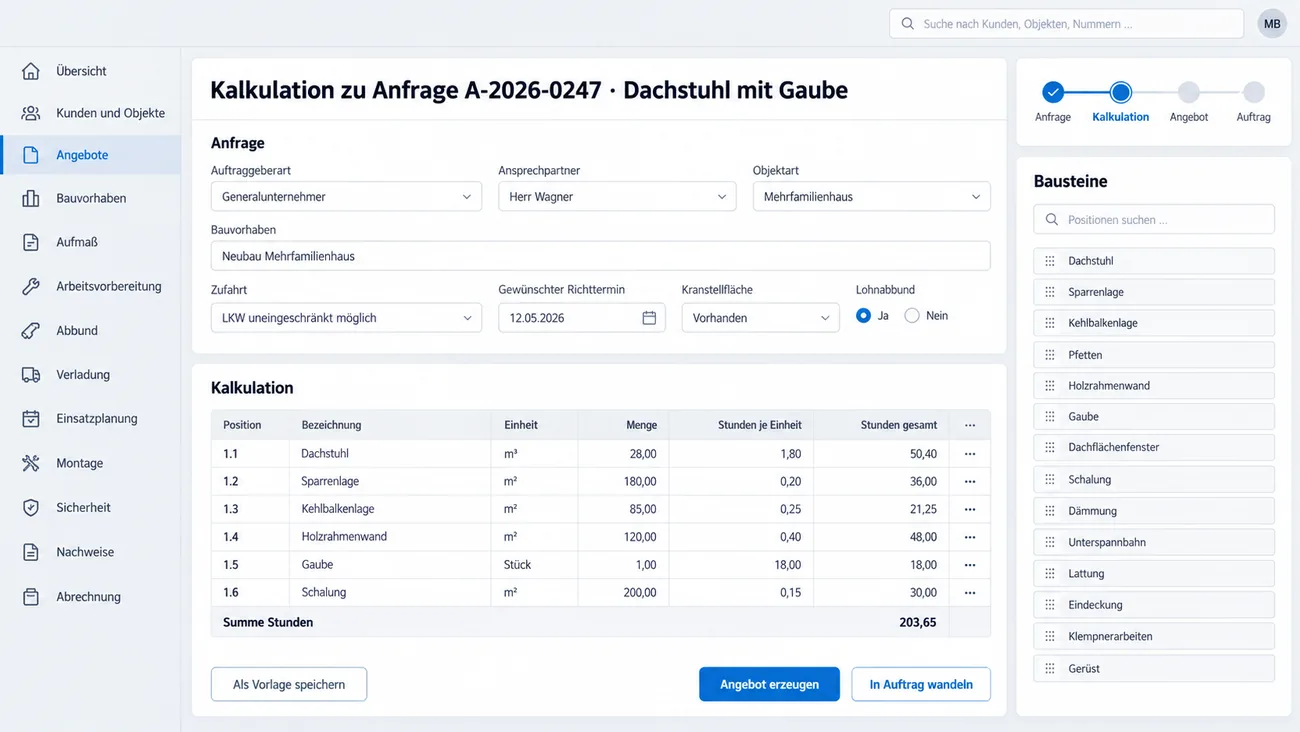Screen dimensions: 1300x732
Task: Click the Sicherheit shield icon
Action: pyautogui.click(x=31, y=508)
